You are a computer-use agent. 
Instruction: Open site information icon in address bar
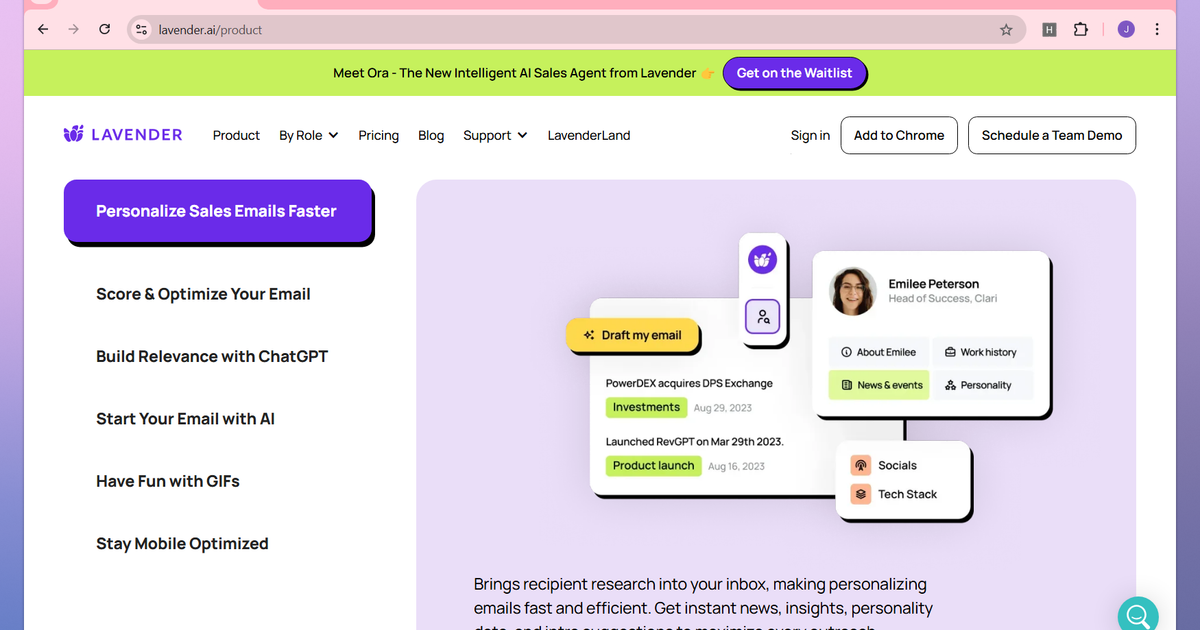point(142,30)
